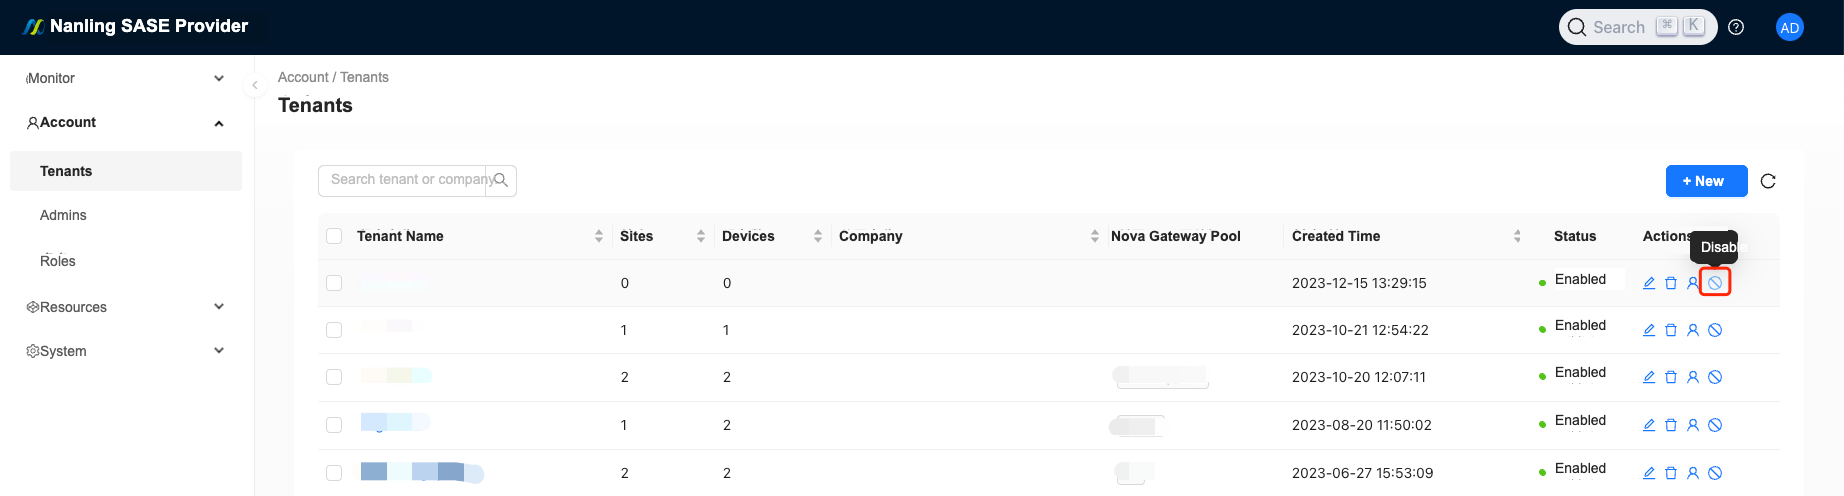The image size is (1844, 496).
Task: Click Enabled status of 2023-12-15 tenant
Action: click(x=1580, y=280)
